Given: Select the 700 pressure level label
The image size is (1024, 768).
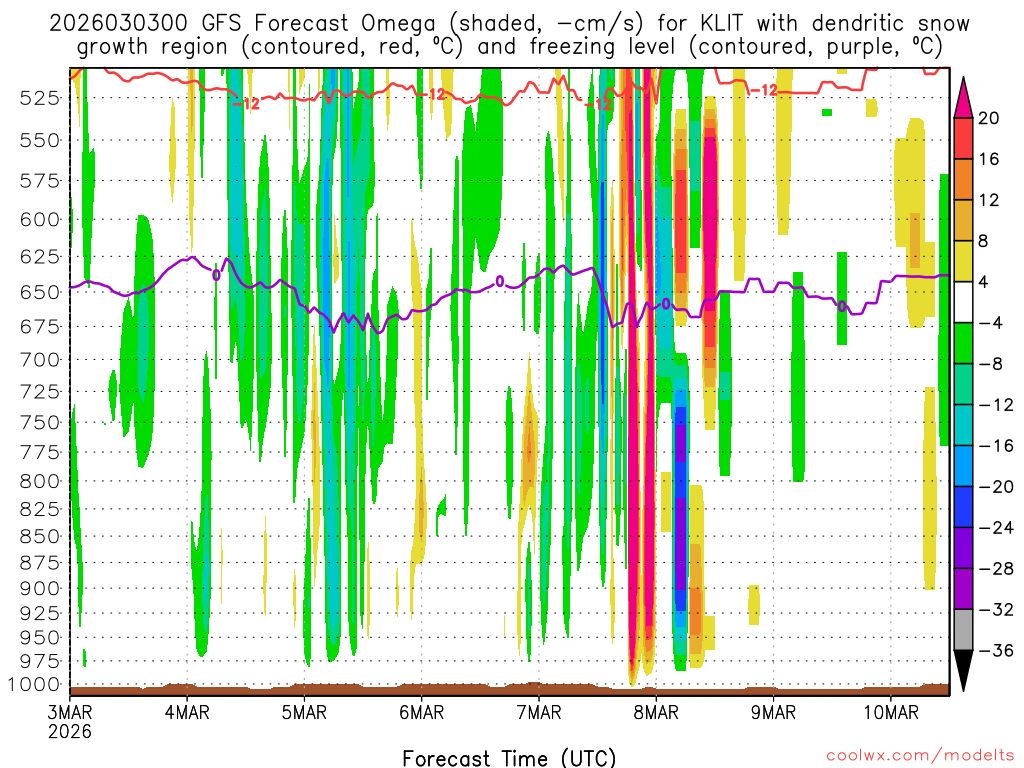Looking at the screenshot, I should pos(40,359).
